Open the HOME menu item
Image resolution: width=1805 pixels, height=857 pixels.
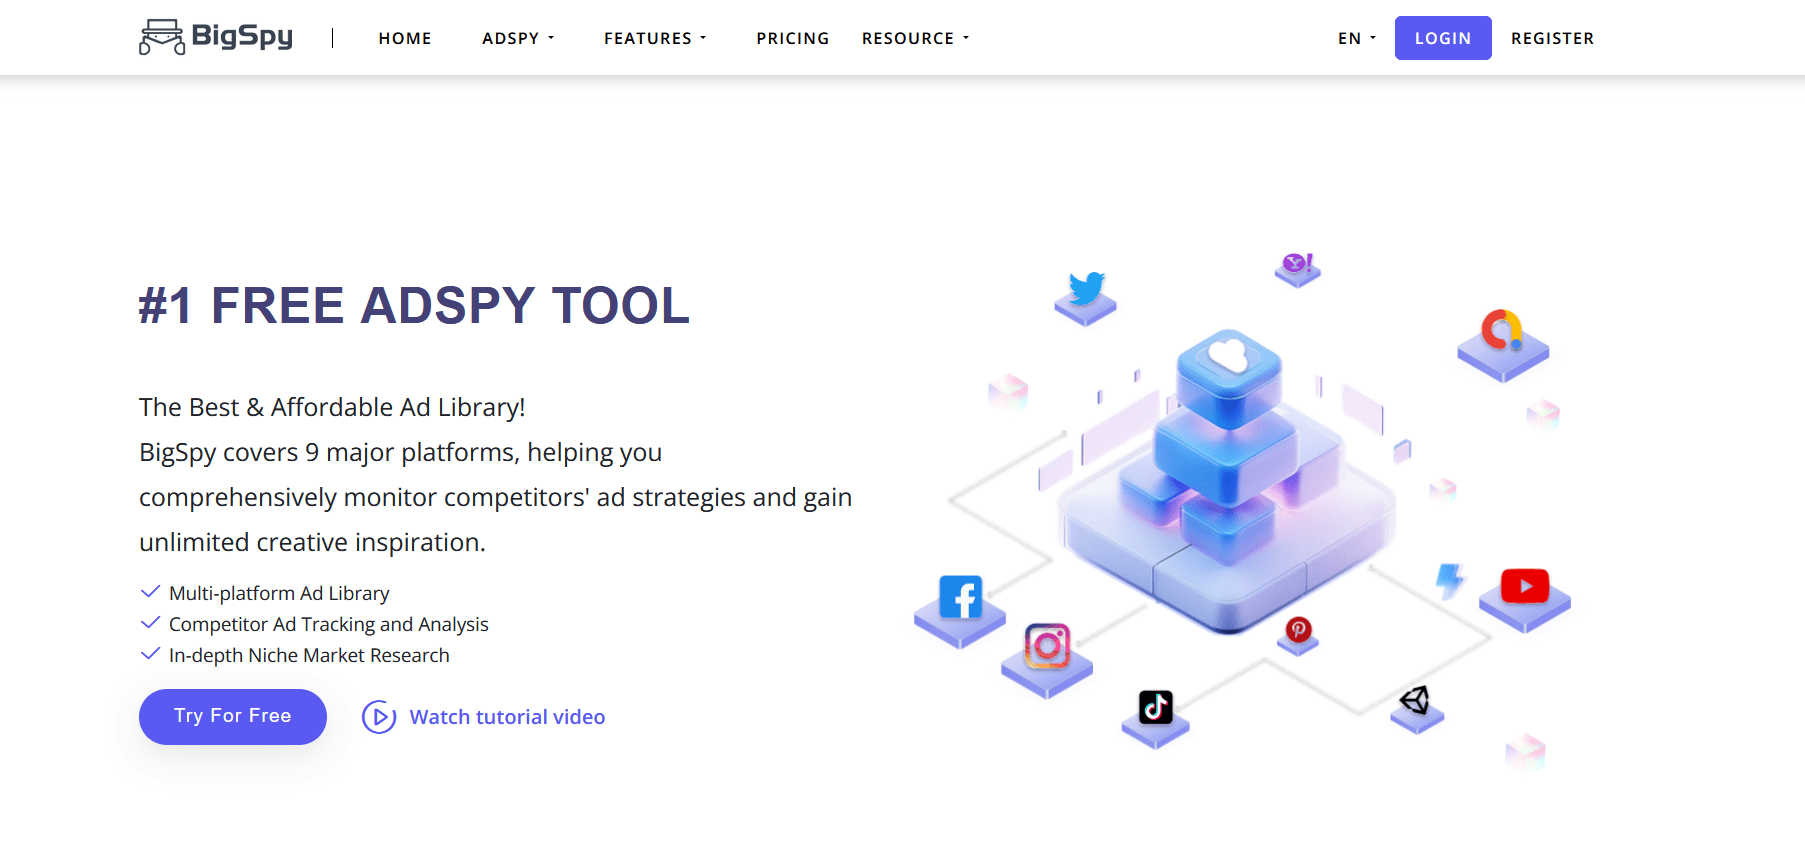click(405, 38)
